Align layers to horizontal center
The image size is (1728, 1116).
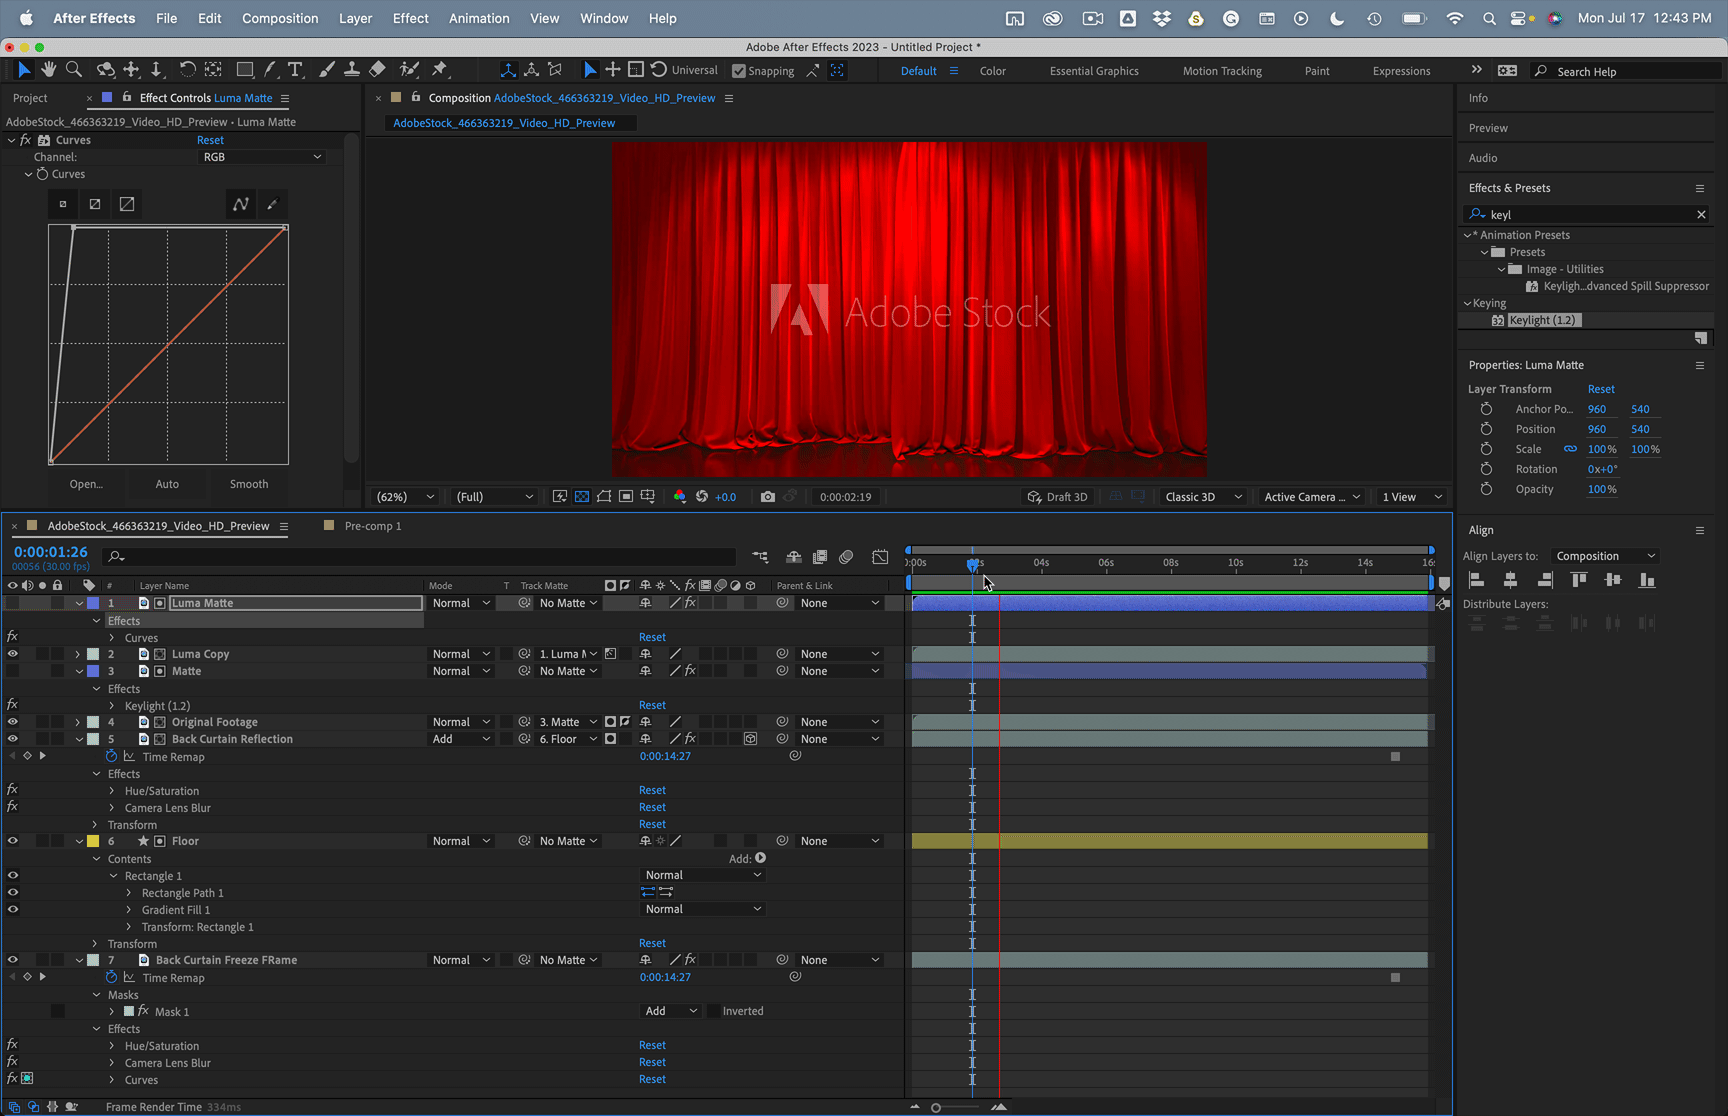tap(1511, 580)
